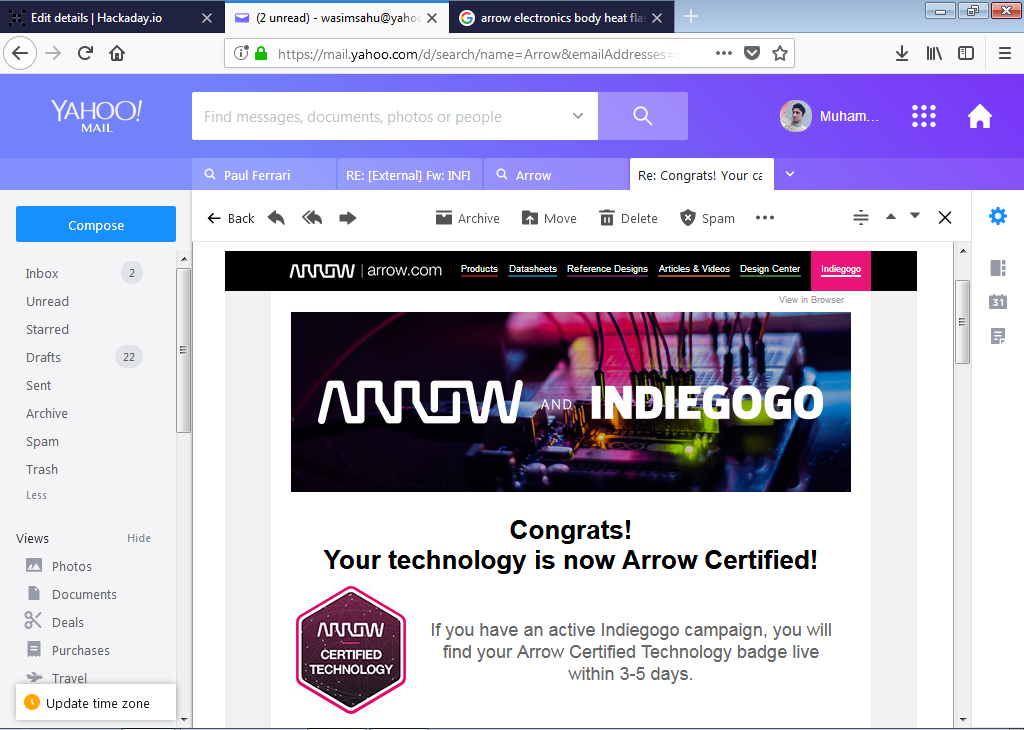Image resolution: width=1024 pixels, height=730 pixels.
Task: Open the notepad icon in right rail
Action: point(998,336)
